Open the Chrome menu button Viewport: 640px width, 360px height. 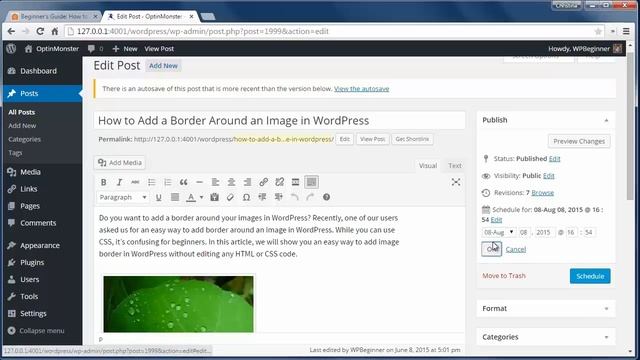[627, 31]
